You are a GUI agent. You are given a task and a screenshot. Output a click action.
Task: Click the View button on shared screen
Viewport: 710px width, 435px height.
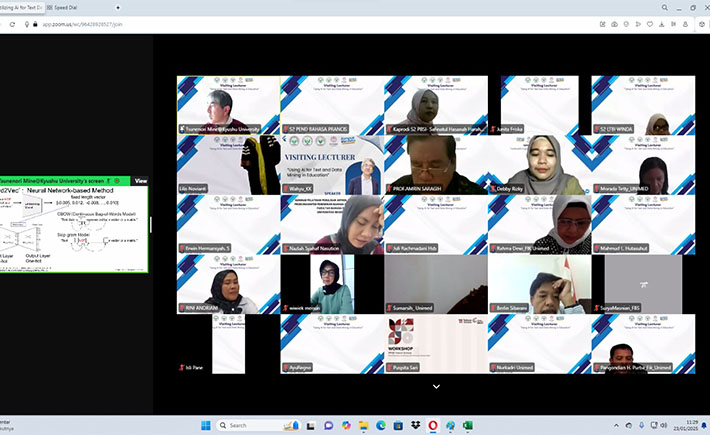[x=141, y=181]
